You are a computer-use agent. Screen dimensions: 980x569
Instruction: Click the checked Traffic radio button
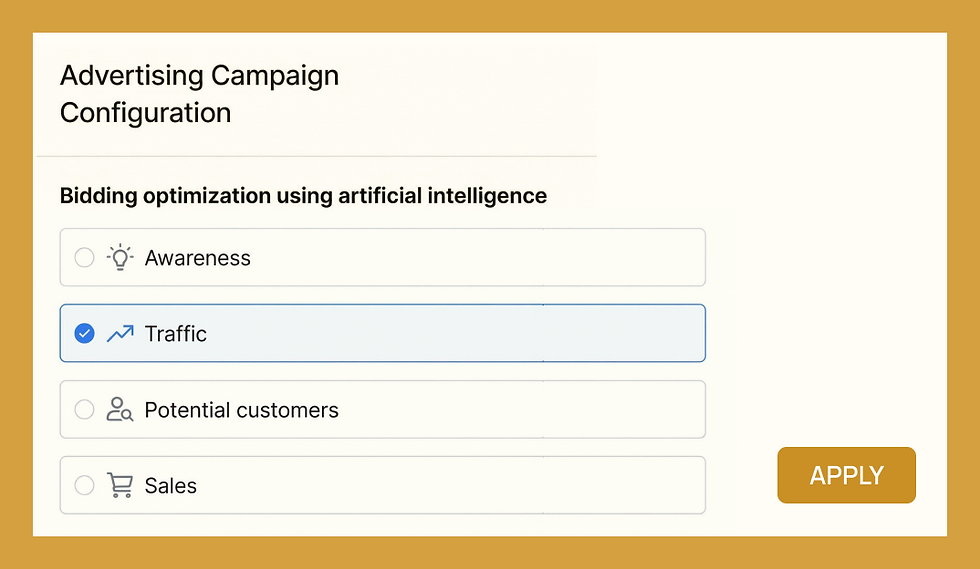click(x=84, y=334)
